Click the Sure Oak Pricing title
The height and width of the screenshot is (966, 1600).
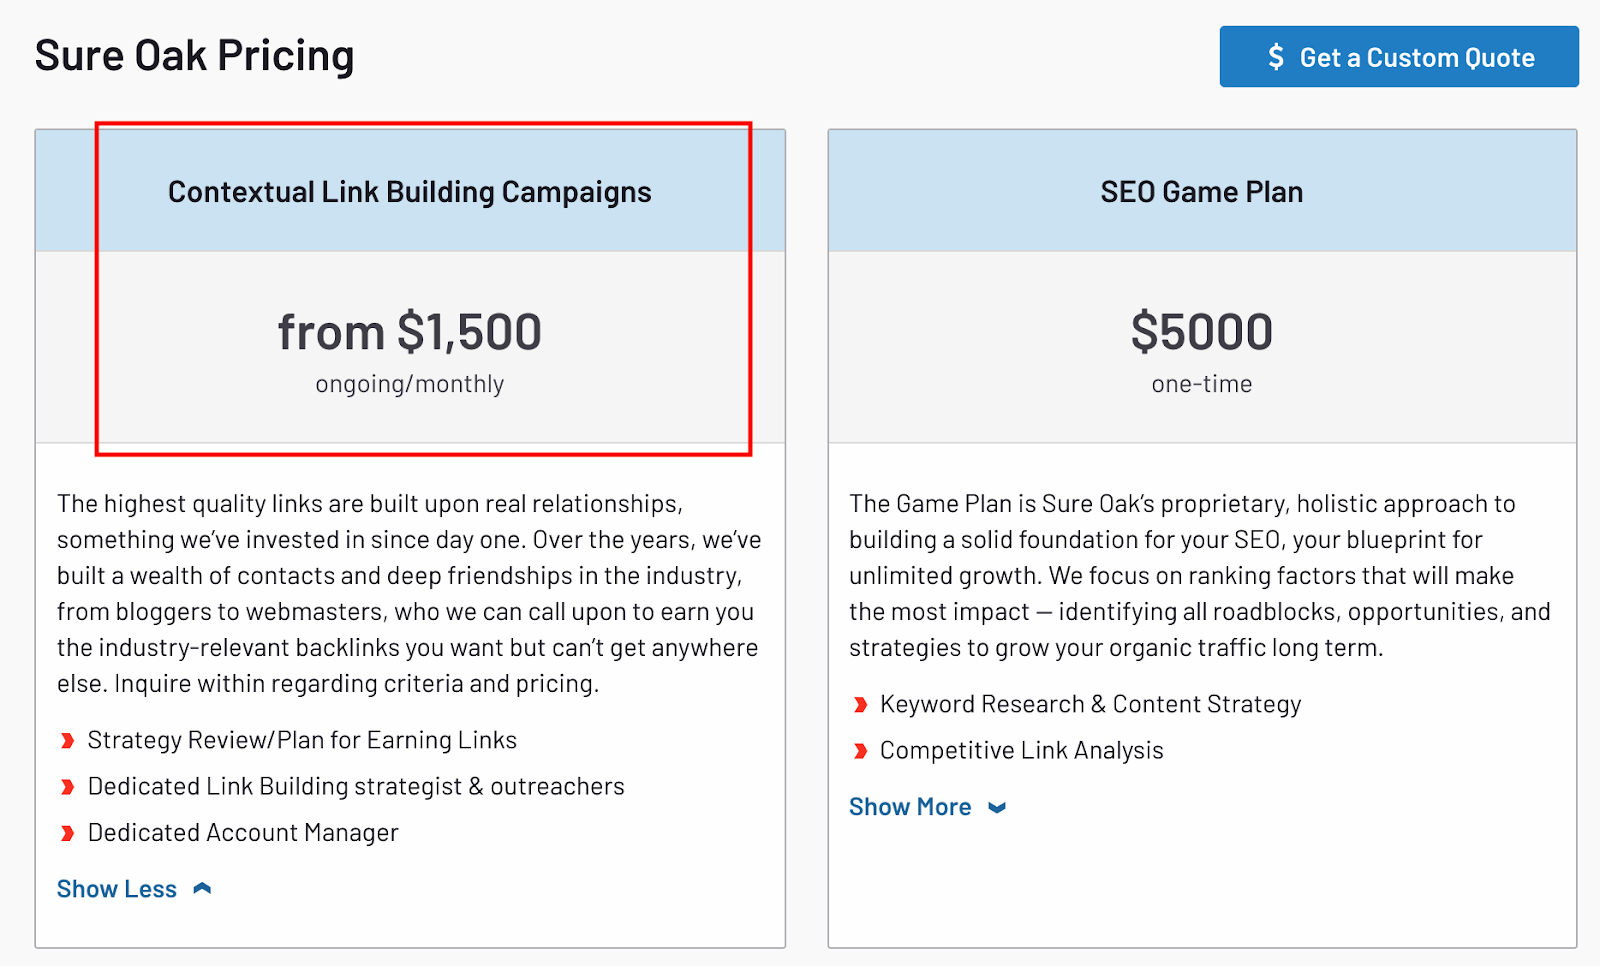(194, 56)
